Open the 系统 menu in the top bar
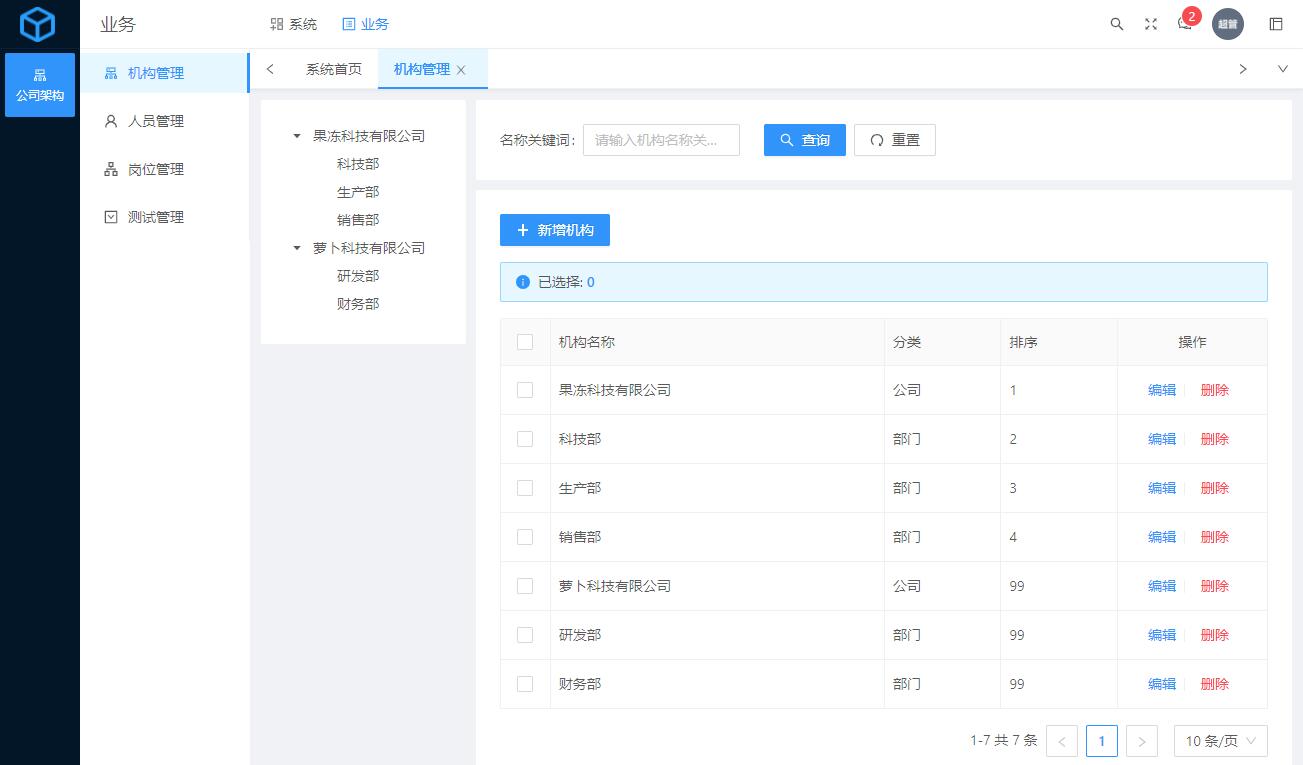Viewport: 1303px width, 765px height. coord(293,24)
